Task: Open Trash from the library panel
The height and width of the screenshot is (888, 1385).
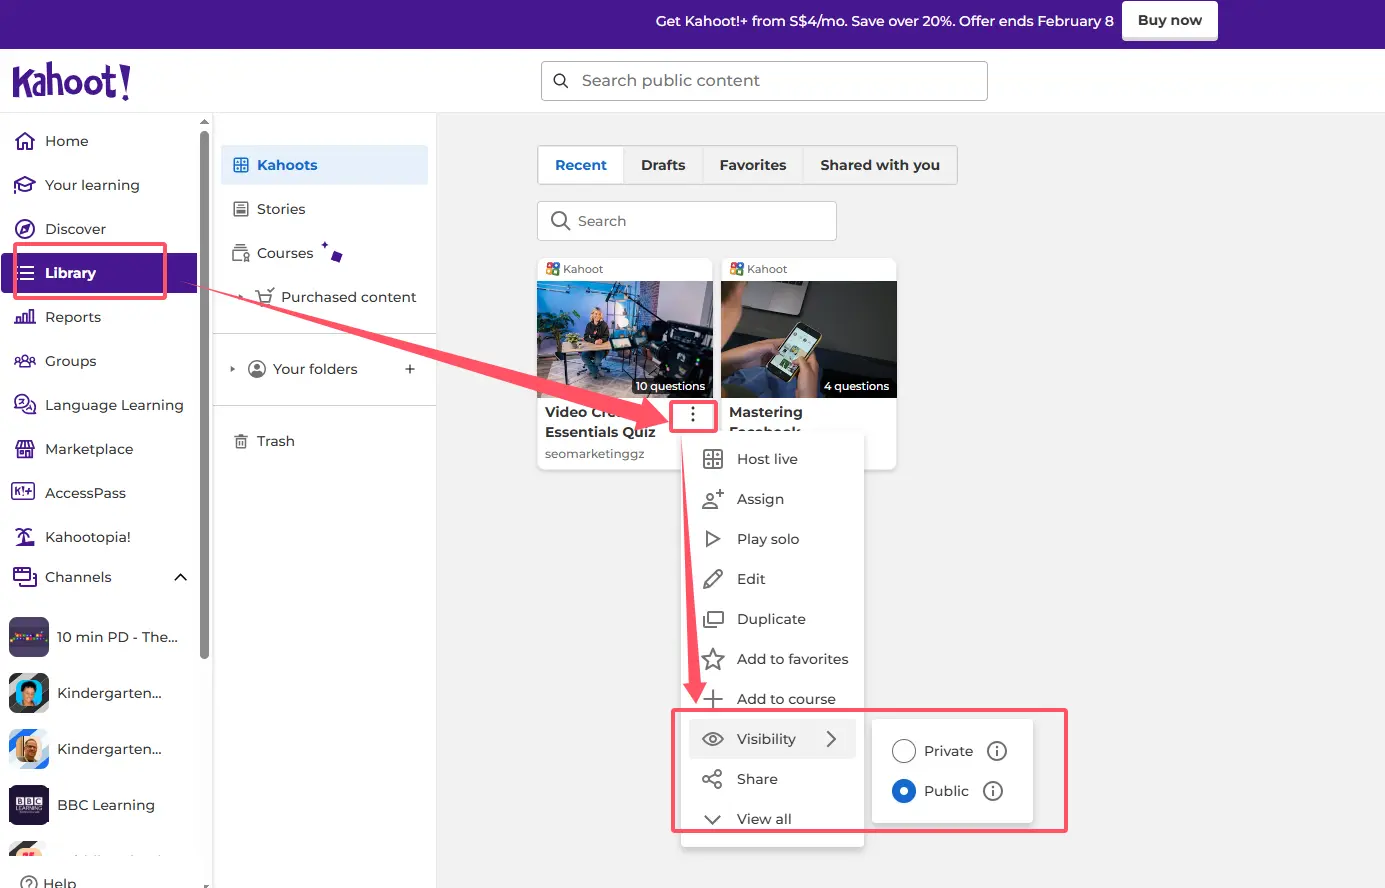Action: pos(275,441)
